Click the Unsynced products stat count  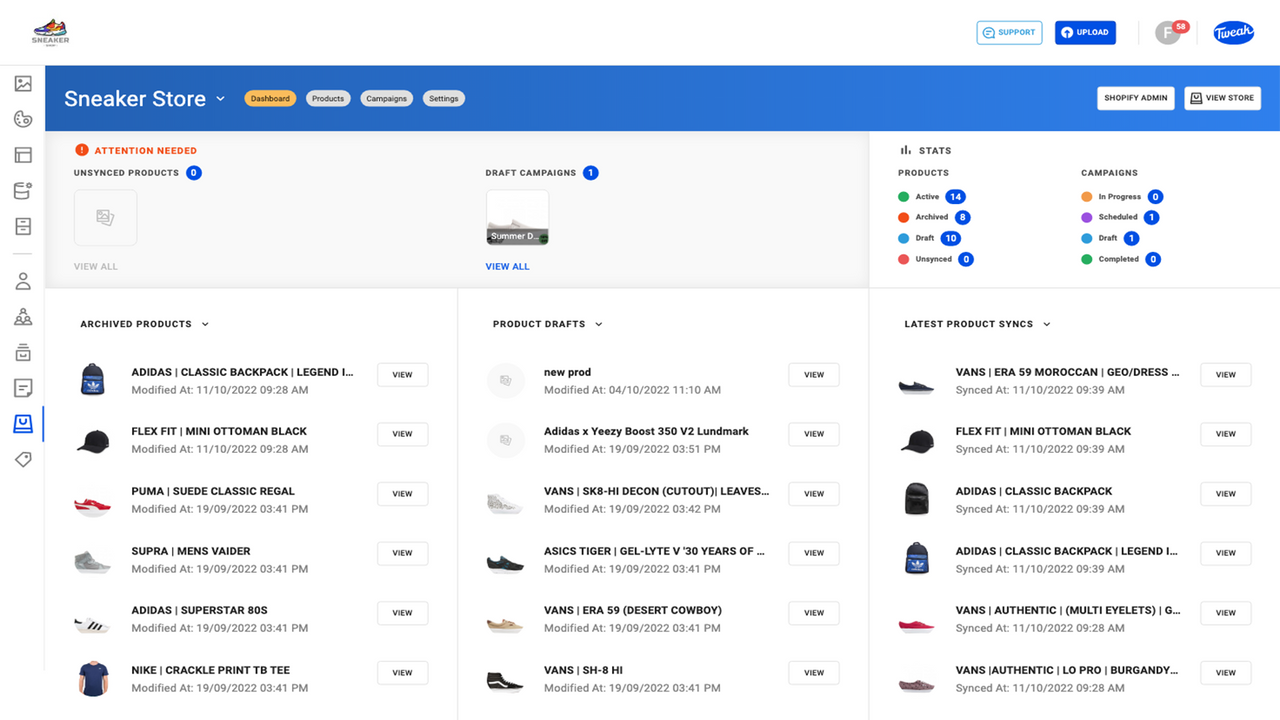tap(966, 259)
